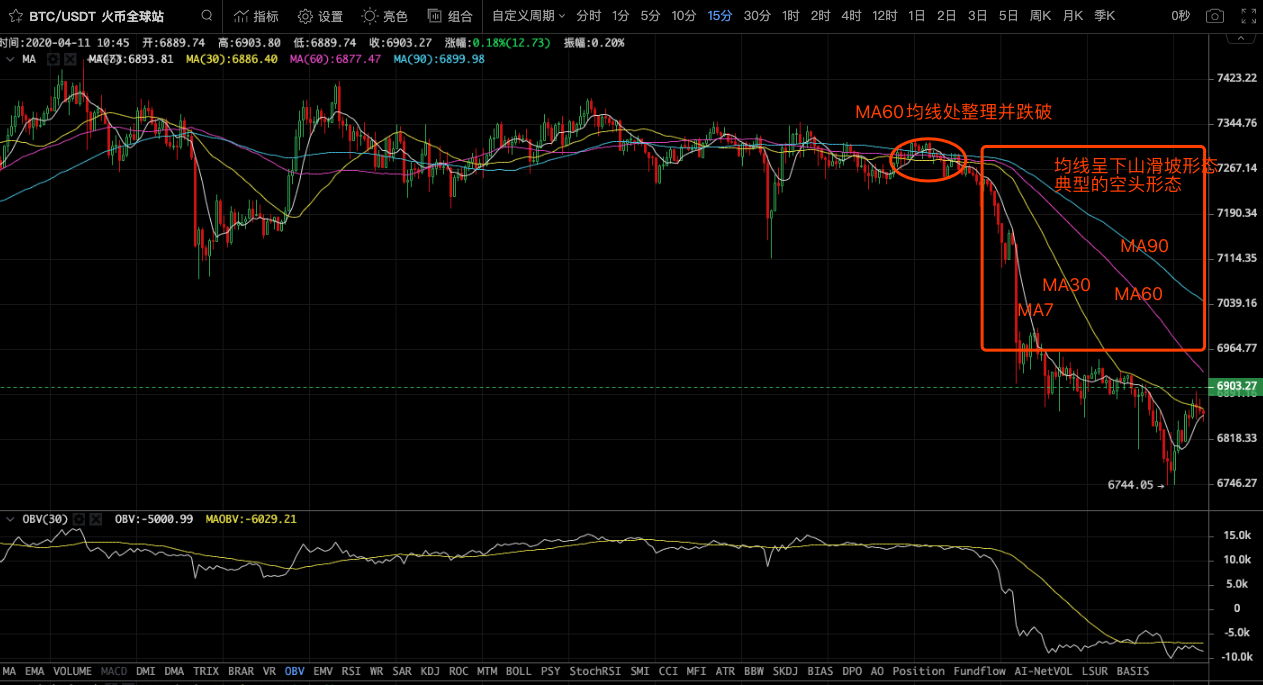The width and height of the screenshot is (1263, 685).
Task: Click the search magnifier icon
Action: coord(206,16)
